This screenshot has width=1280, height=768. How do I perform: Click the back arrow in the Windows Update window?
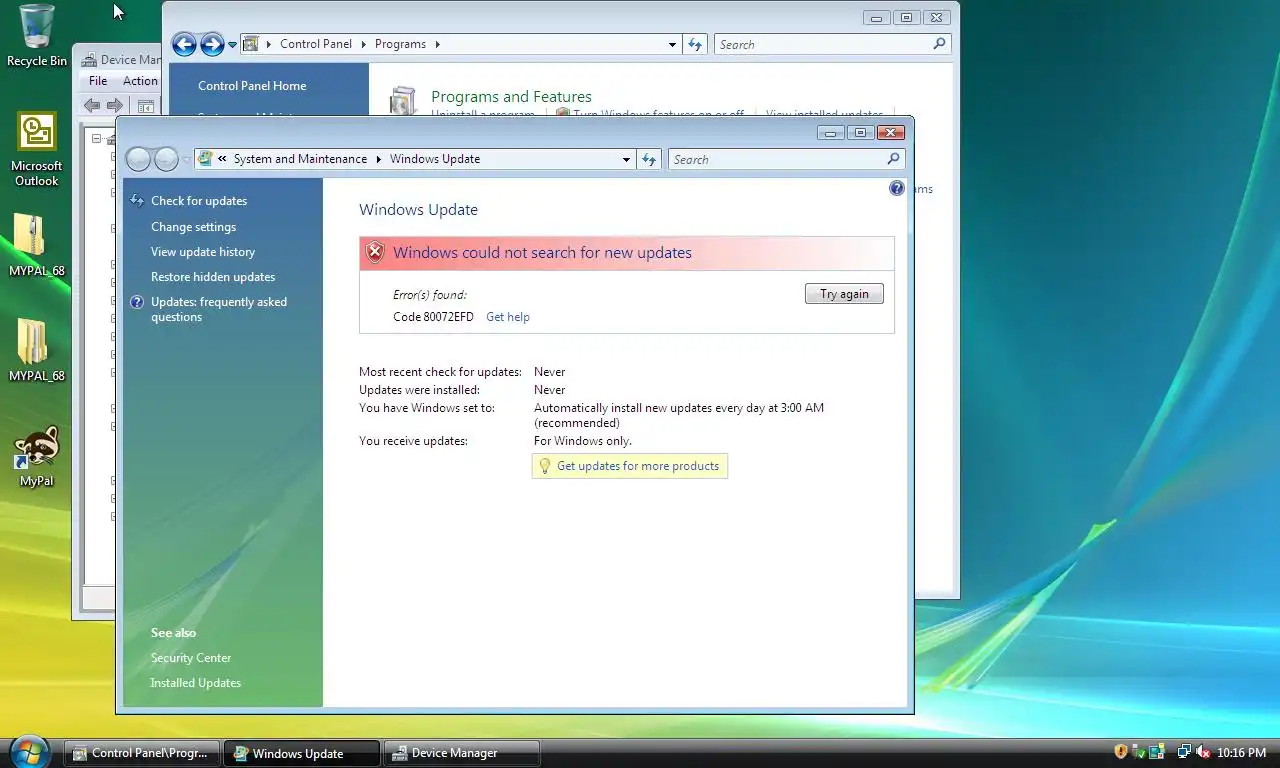point(139,159)
